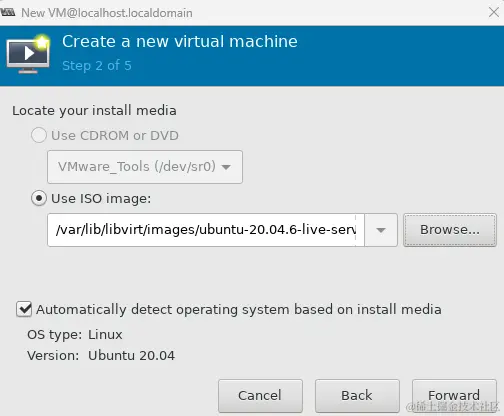Click the 'Create a new virtual machine' title
504x416 pixels.
coord(180,42)
